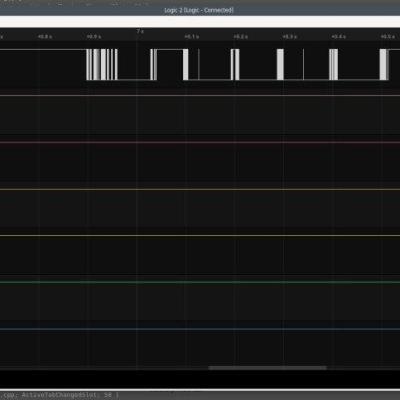Click the flat blue channel trace
This screenshot has width=400, height=400.
(200, 329)
